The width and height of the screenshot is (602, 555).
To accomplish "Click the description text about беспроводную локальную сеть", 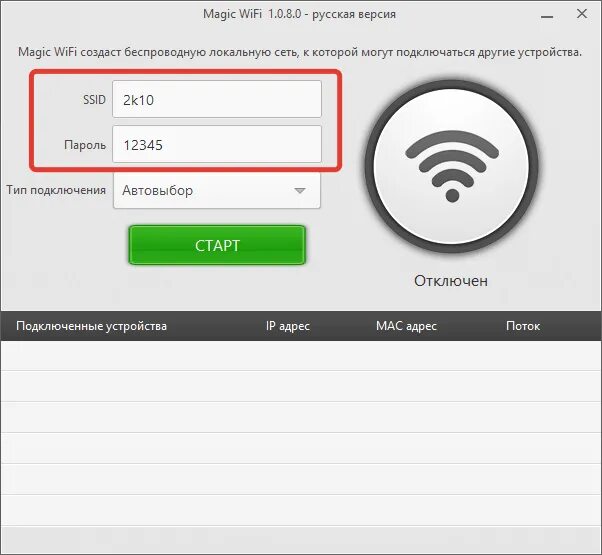I will click(x=300, y=51).
